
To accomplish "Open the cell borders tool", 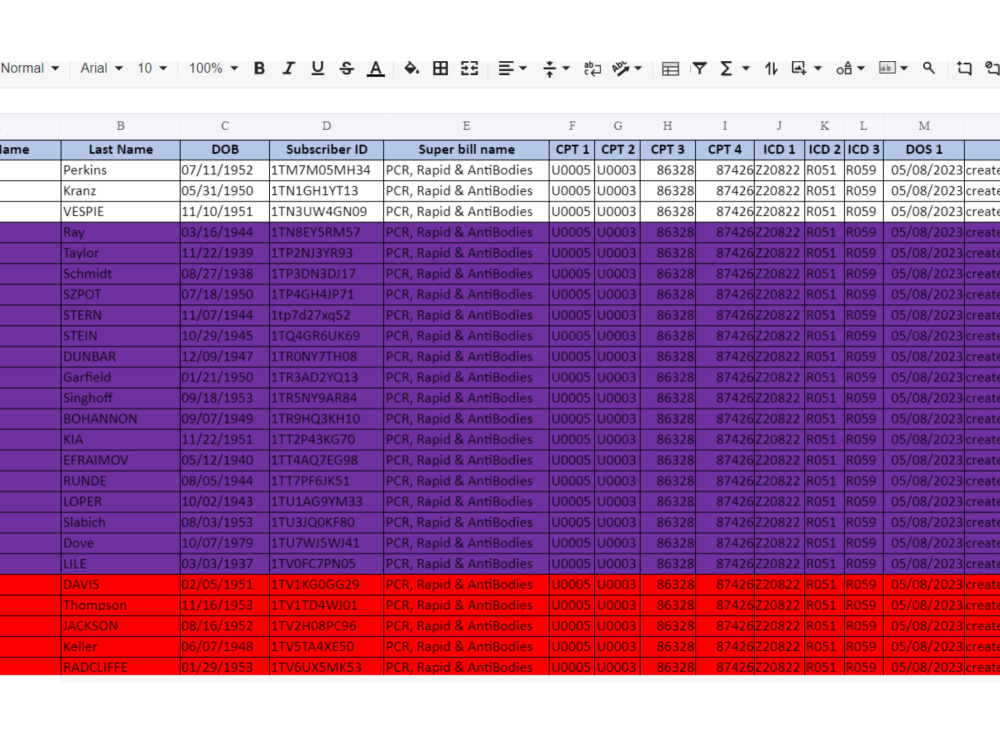I will pyautogui.click(x=440, y=68).
